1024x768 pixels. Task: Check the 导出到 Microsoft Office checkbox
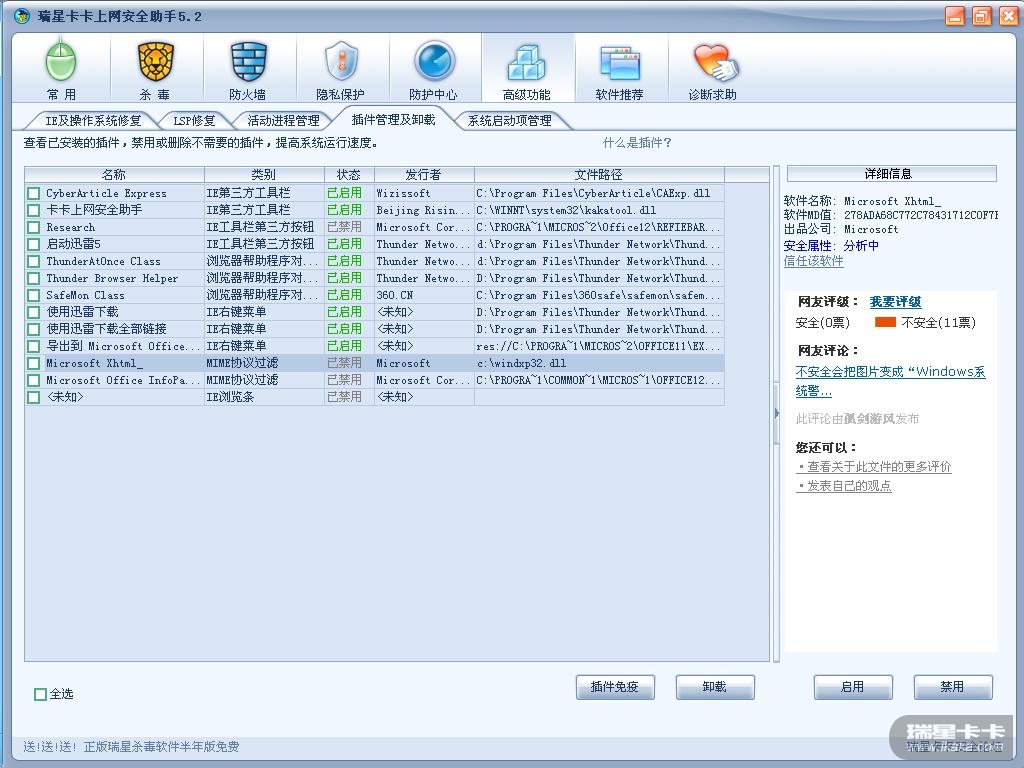pyautogui.click(x=33, y=346)
